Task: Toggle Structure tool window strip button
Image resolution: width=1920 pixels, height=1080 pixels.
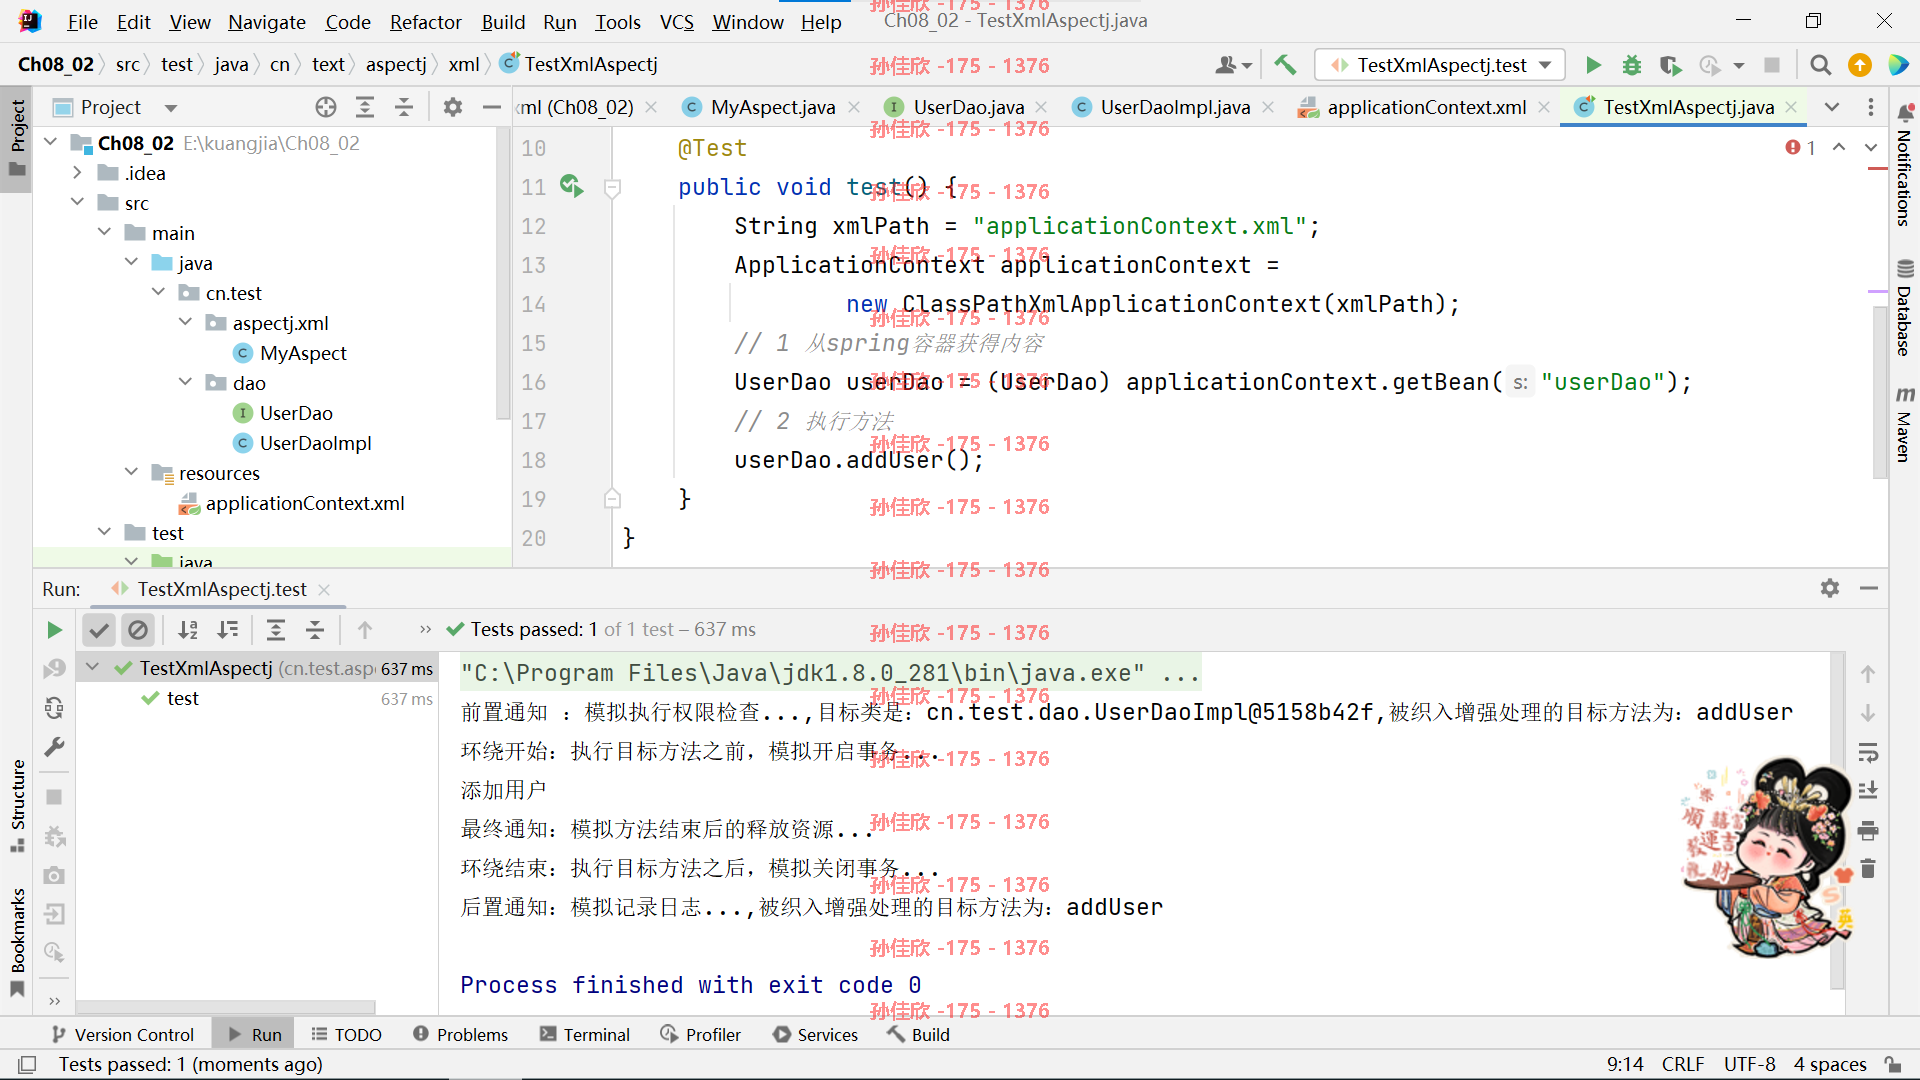Action: (x=17, y=806)
